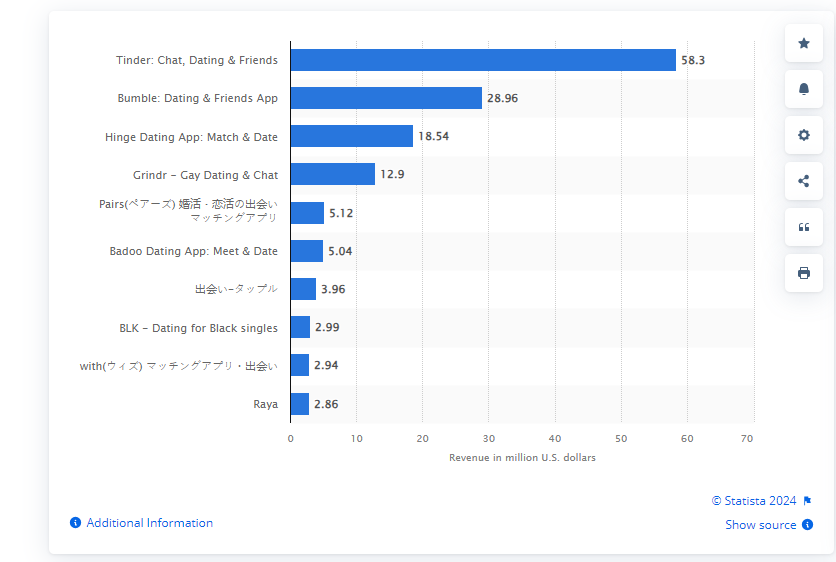This screenshot has height=562, width=836.
Task: Click the BLK Dating bar
Action: click(x=300, y=327)
